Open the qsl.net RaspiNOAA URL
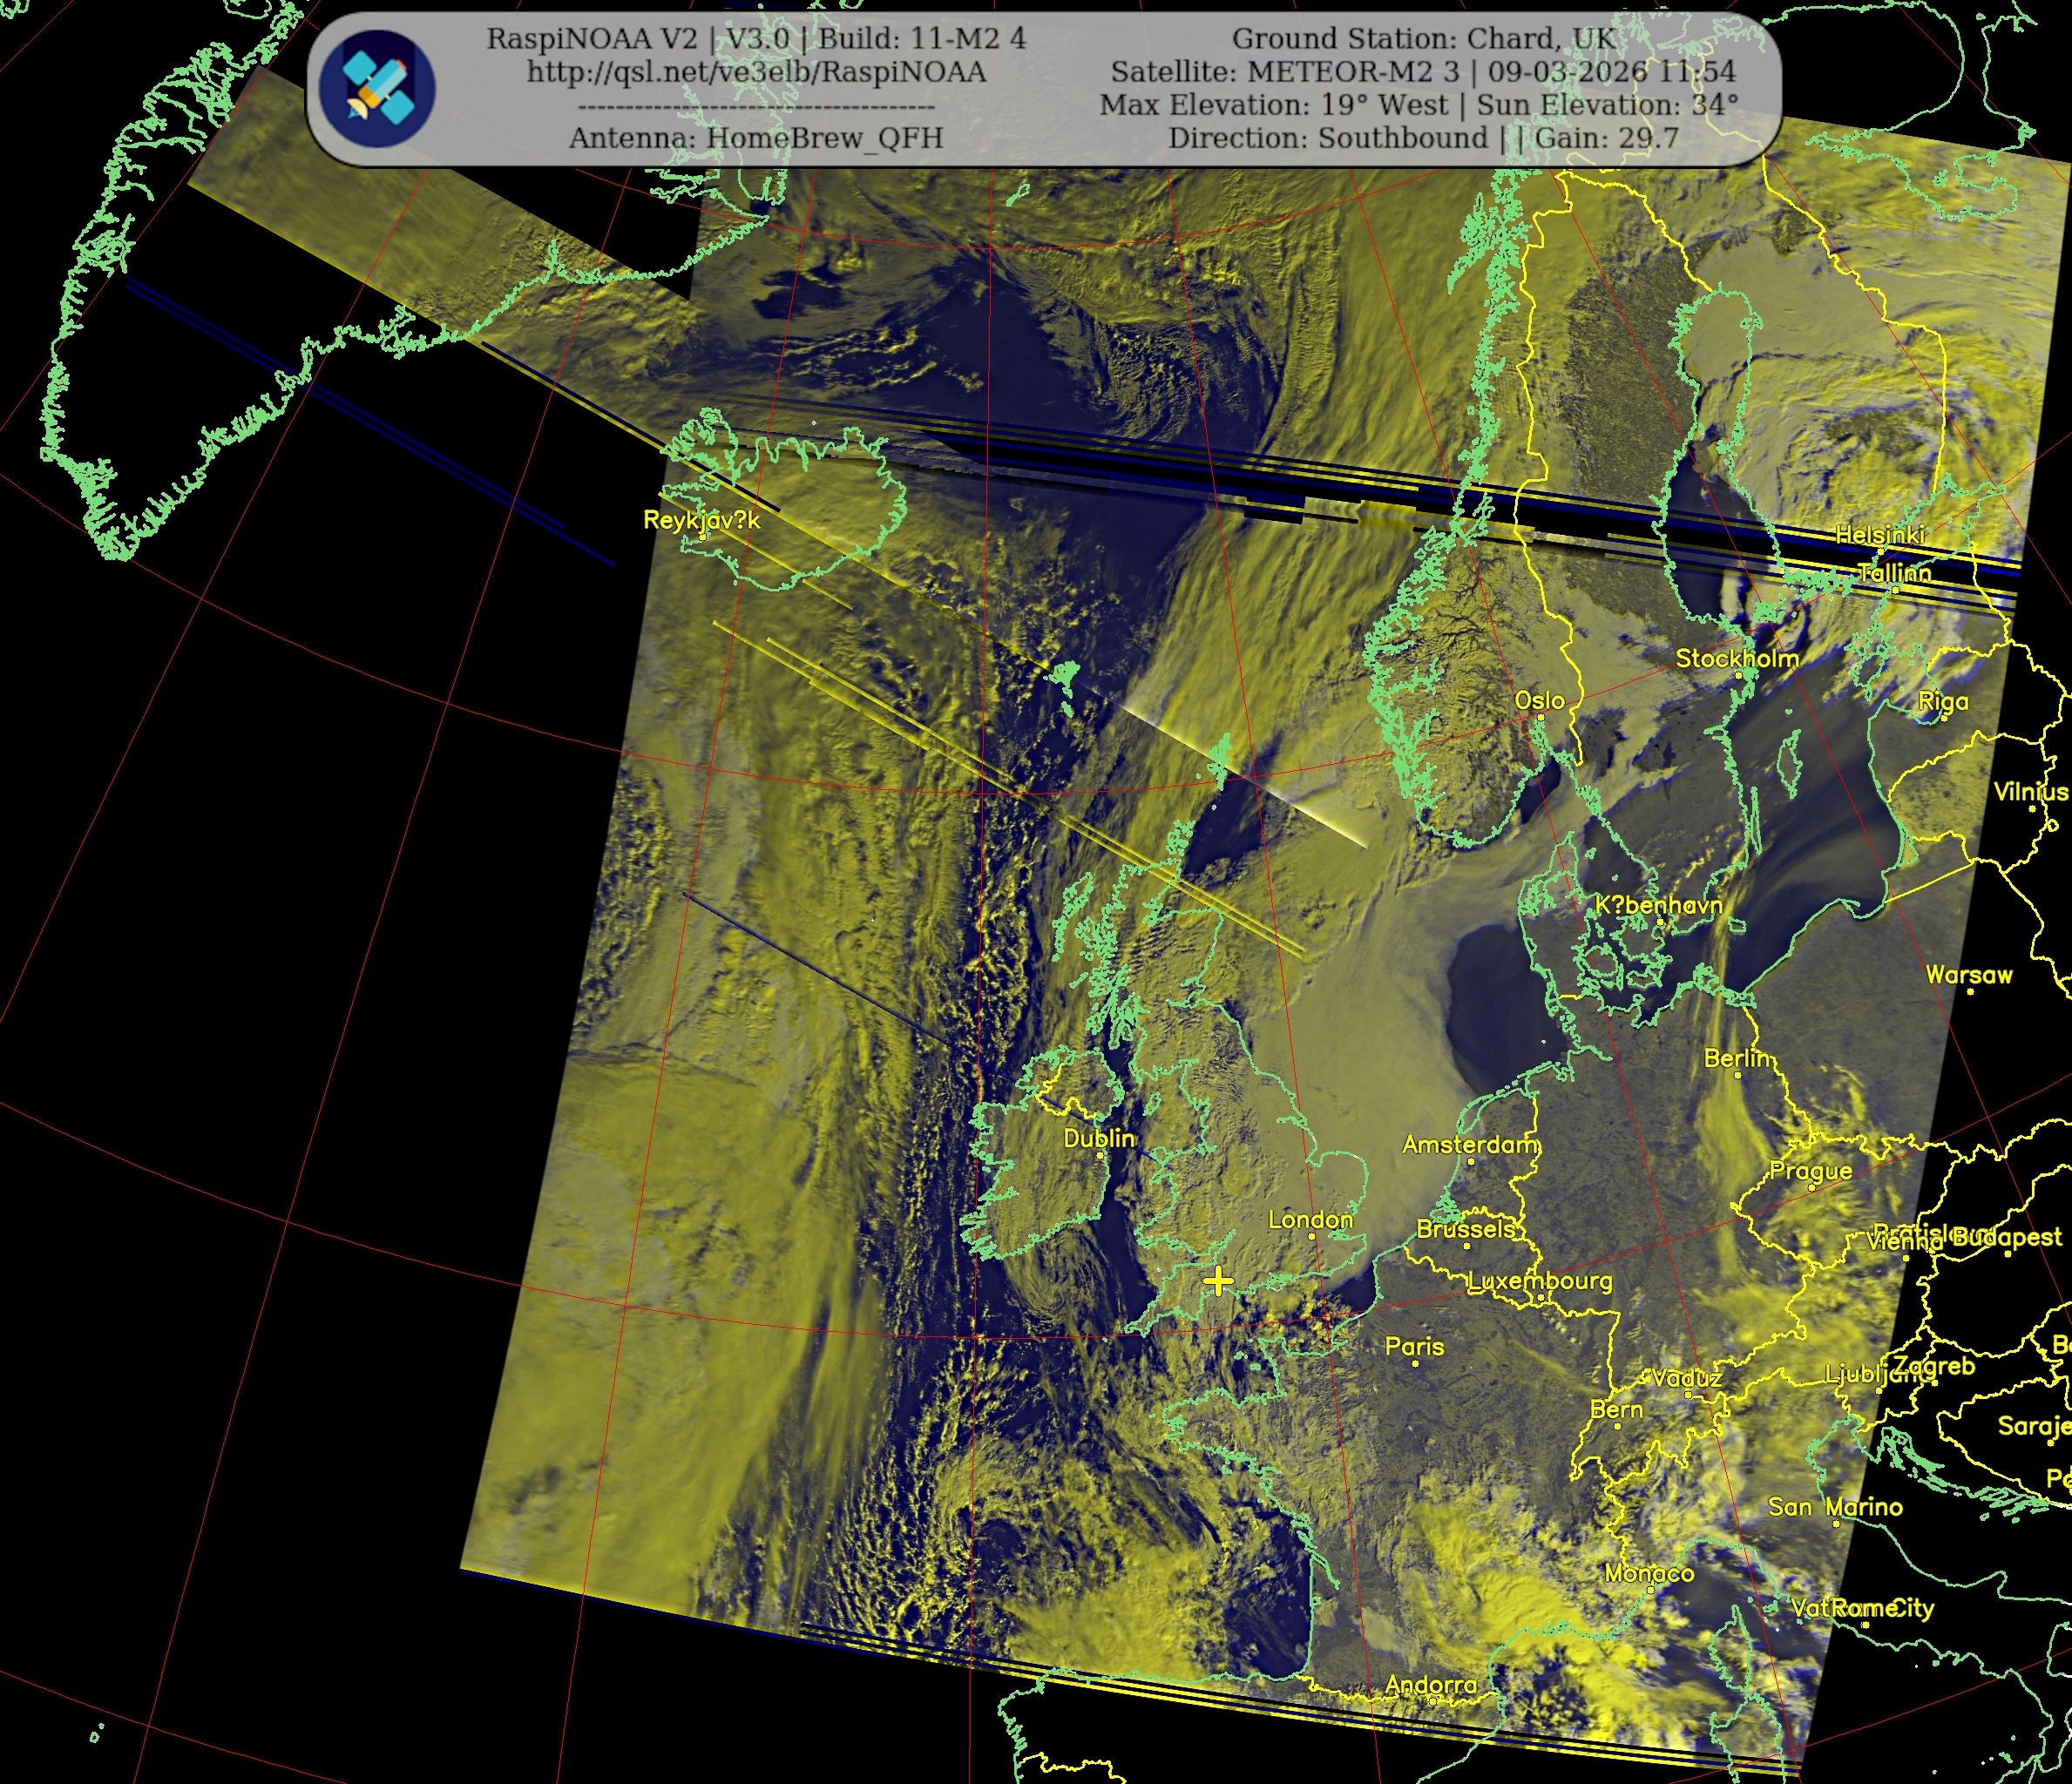The image size is (2072, 1784). (756, 72)
